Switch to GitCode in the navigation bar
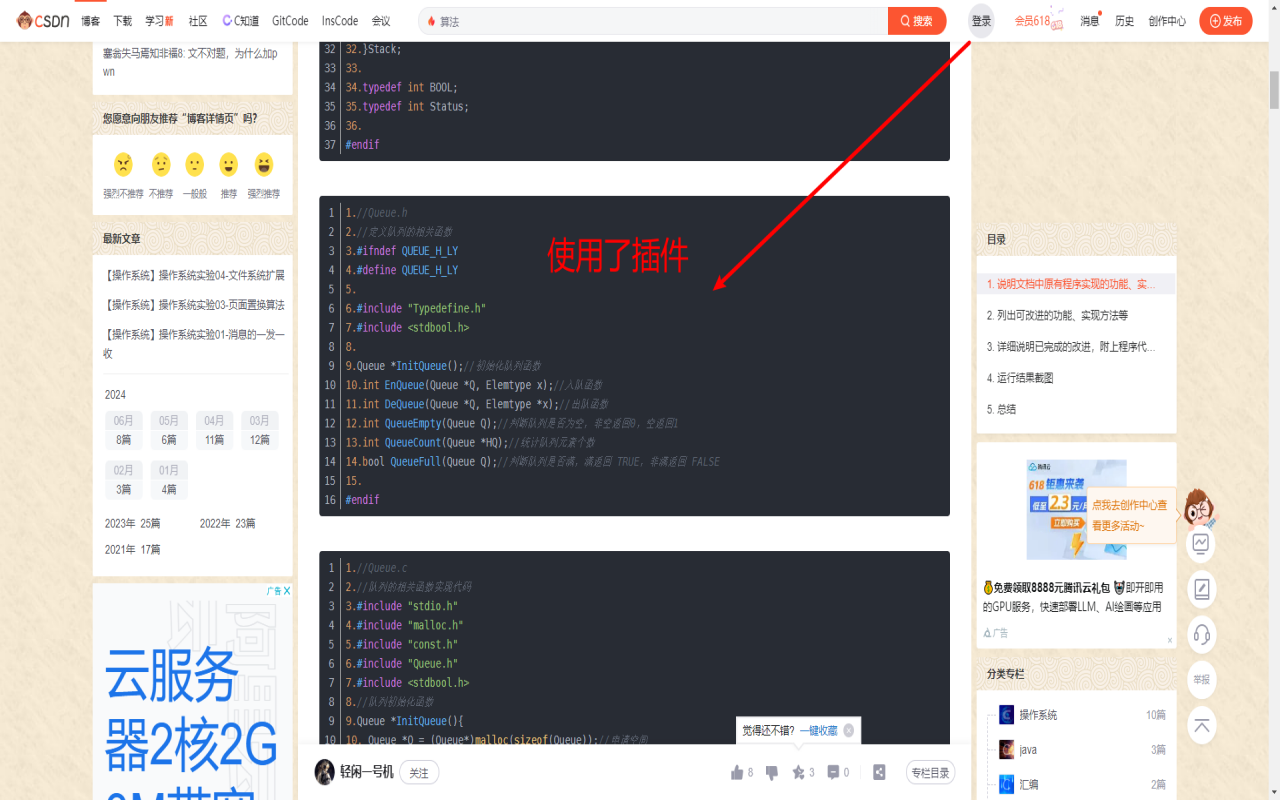Image resolution: width=1280 pixels, height=800 pixels. point(289,20)
